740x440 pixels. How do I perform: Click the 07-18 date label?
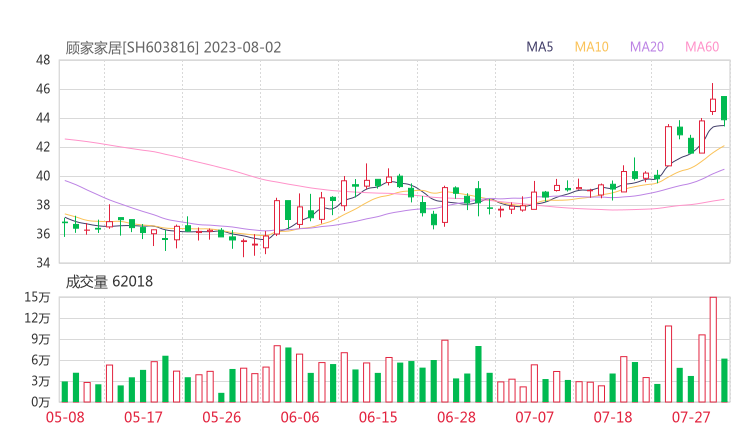click(613, 417)
